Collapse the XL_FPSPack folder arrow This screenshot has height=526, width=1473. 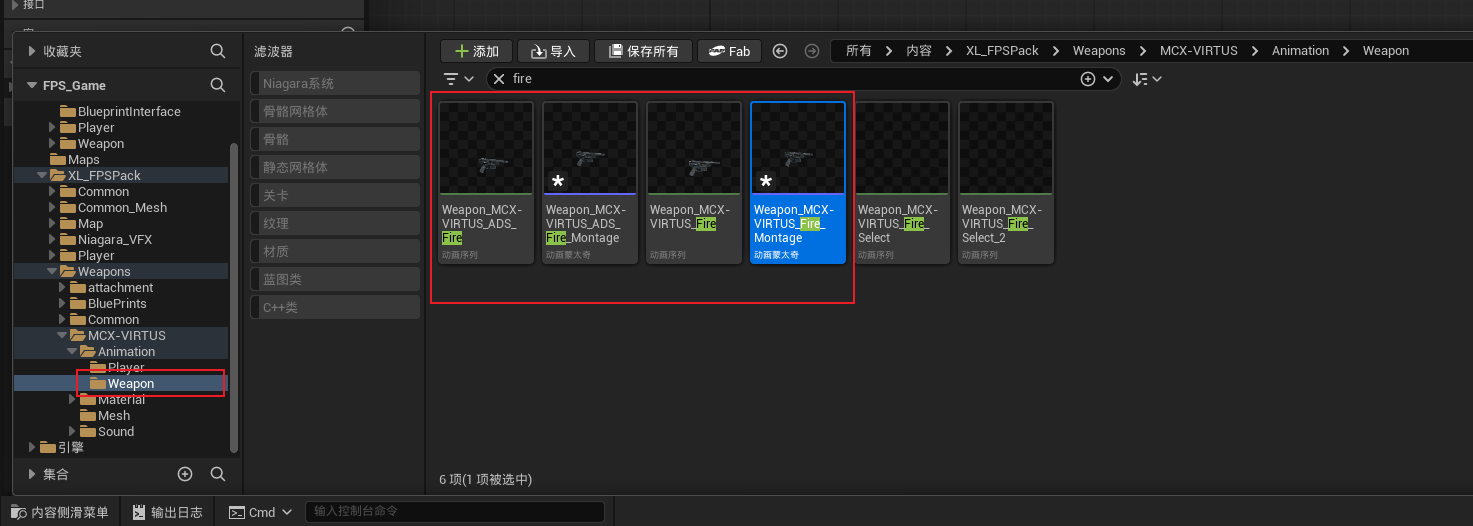(42, 175)
